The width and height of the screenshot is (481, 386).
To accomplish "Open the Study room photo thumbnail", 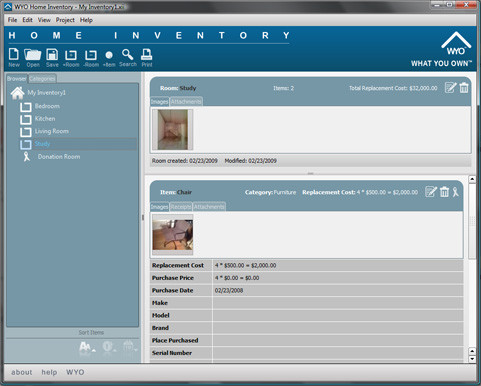I will coord(173,130).
